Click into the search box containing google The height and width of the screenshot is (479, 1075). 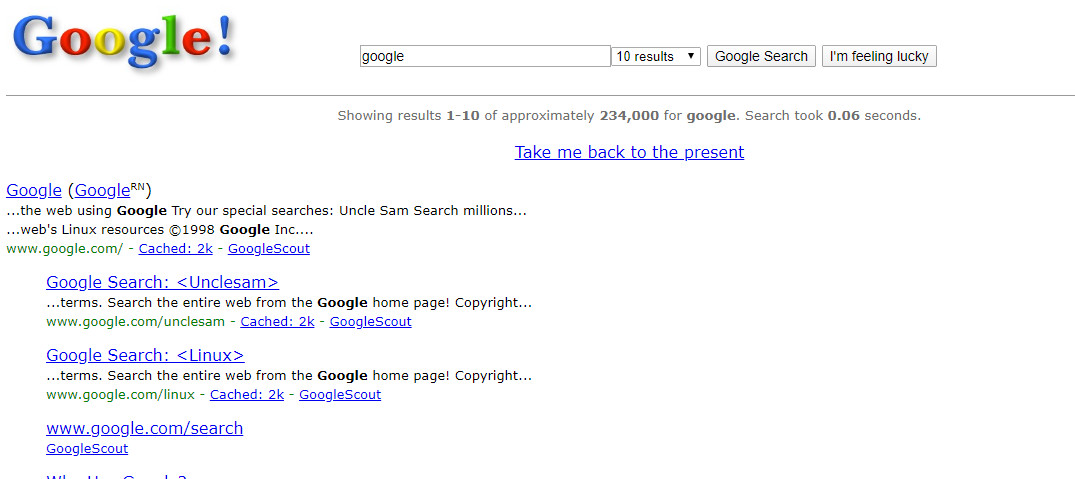tap(485, 56)
